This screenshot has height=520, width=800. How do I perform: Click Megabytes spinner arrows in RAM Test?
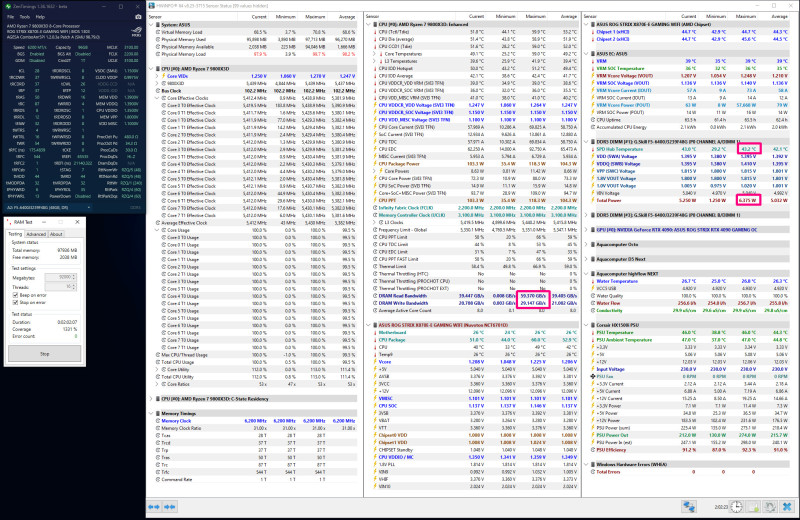click(74, 278)
